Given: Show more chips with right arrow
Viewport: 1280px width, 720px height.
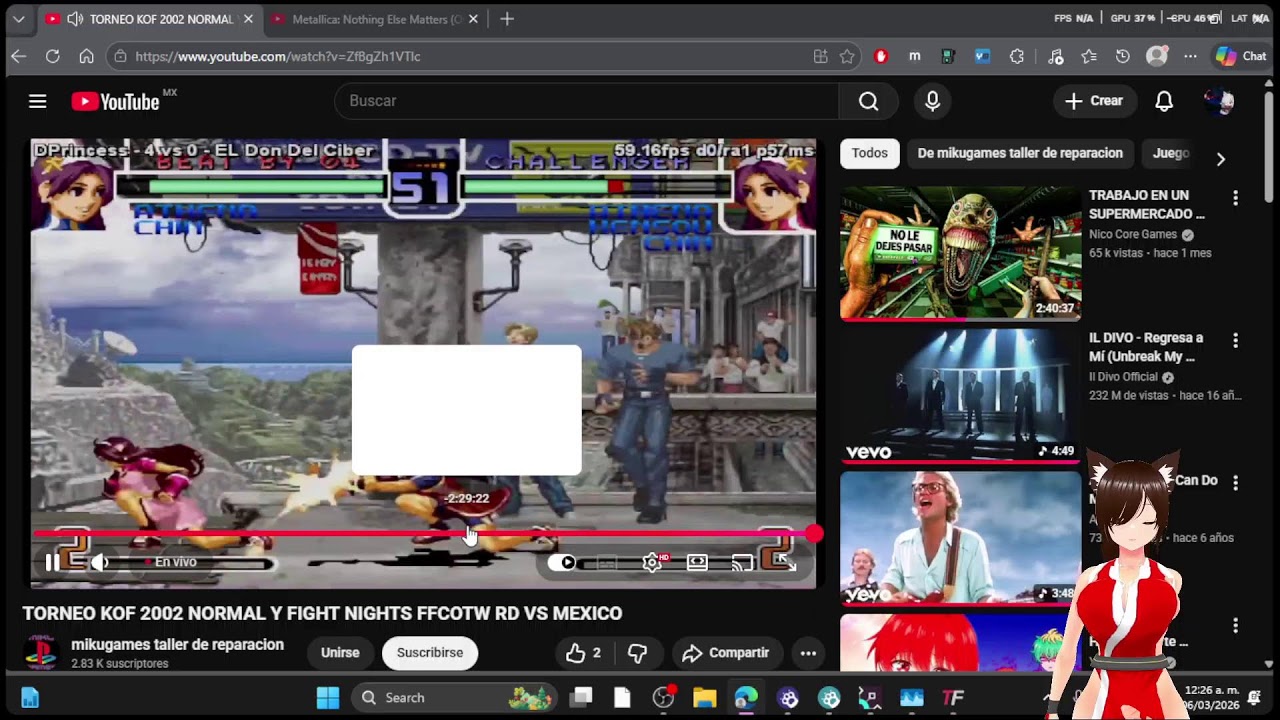Looking at the screenshot, I should point(1220,158).
